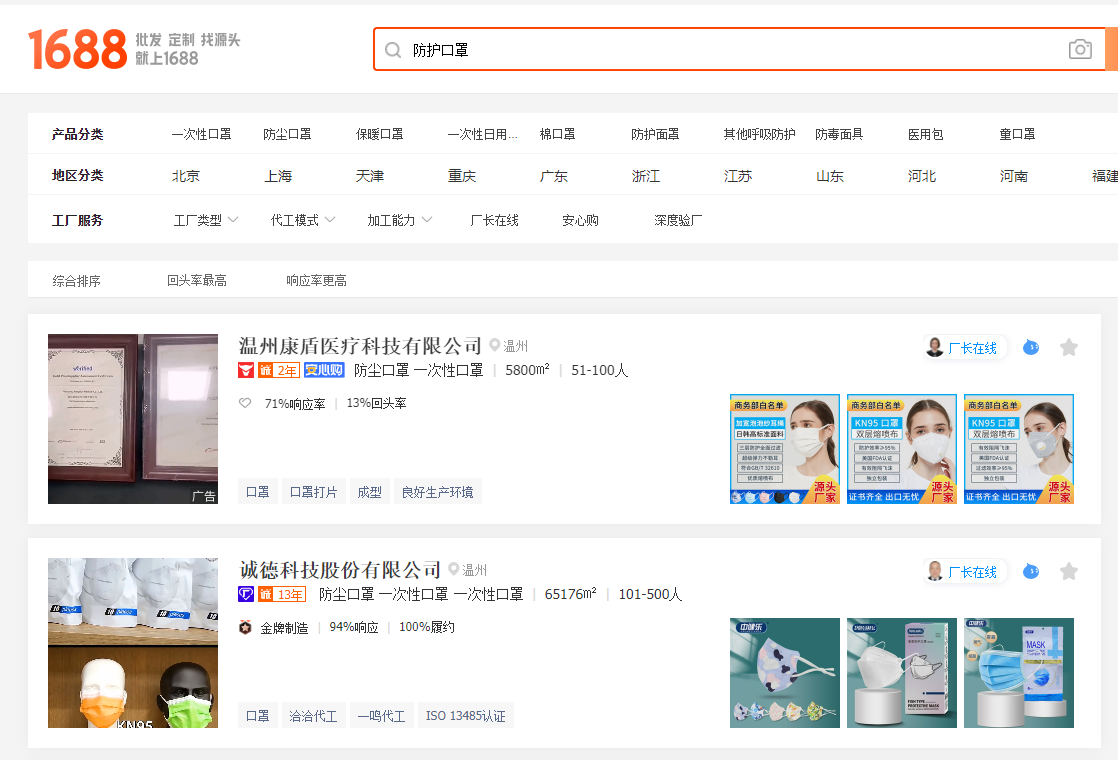Image resolution: width=1118 pixels, height=760 pixels.
Task: Click the 1688 logo
Action: [x=78, y=49]
